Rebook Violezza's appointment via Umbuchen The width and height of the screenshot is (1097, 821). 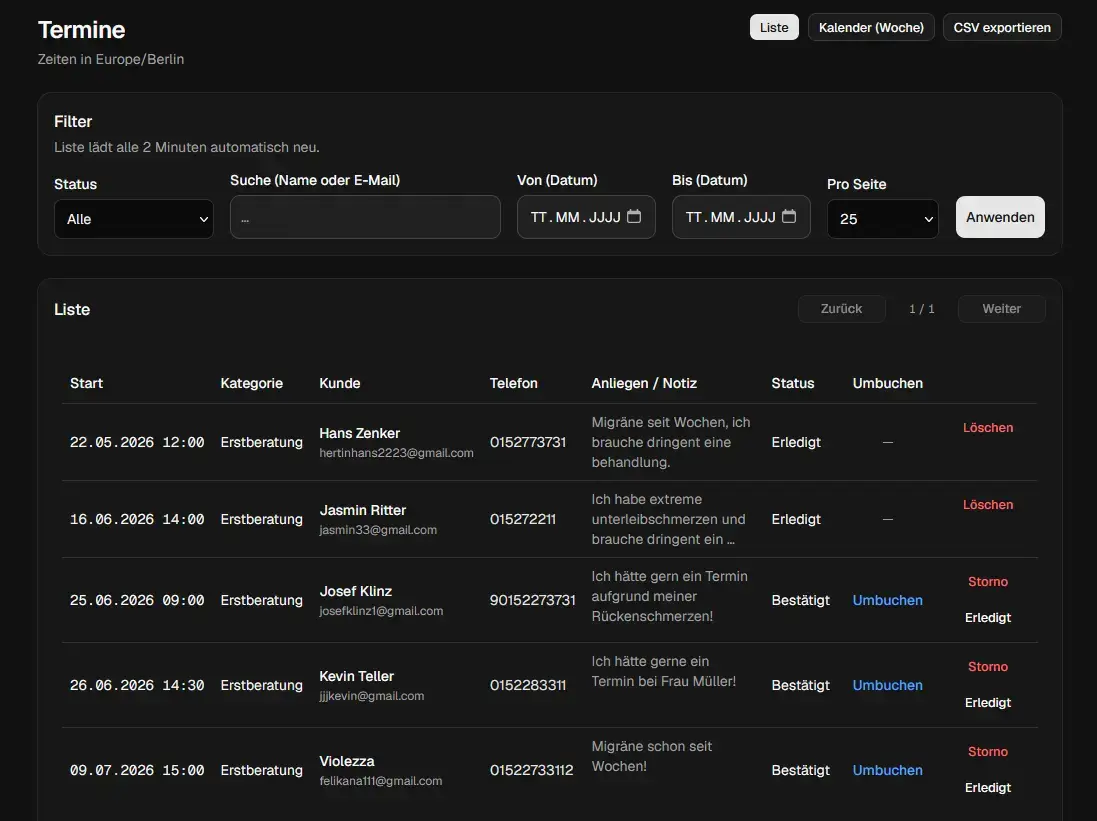pyautogui.click(x=887, y=770)
